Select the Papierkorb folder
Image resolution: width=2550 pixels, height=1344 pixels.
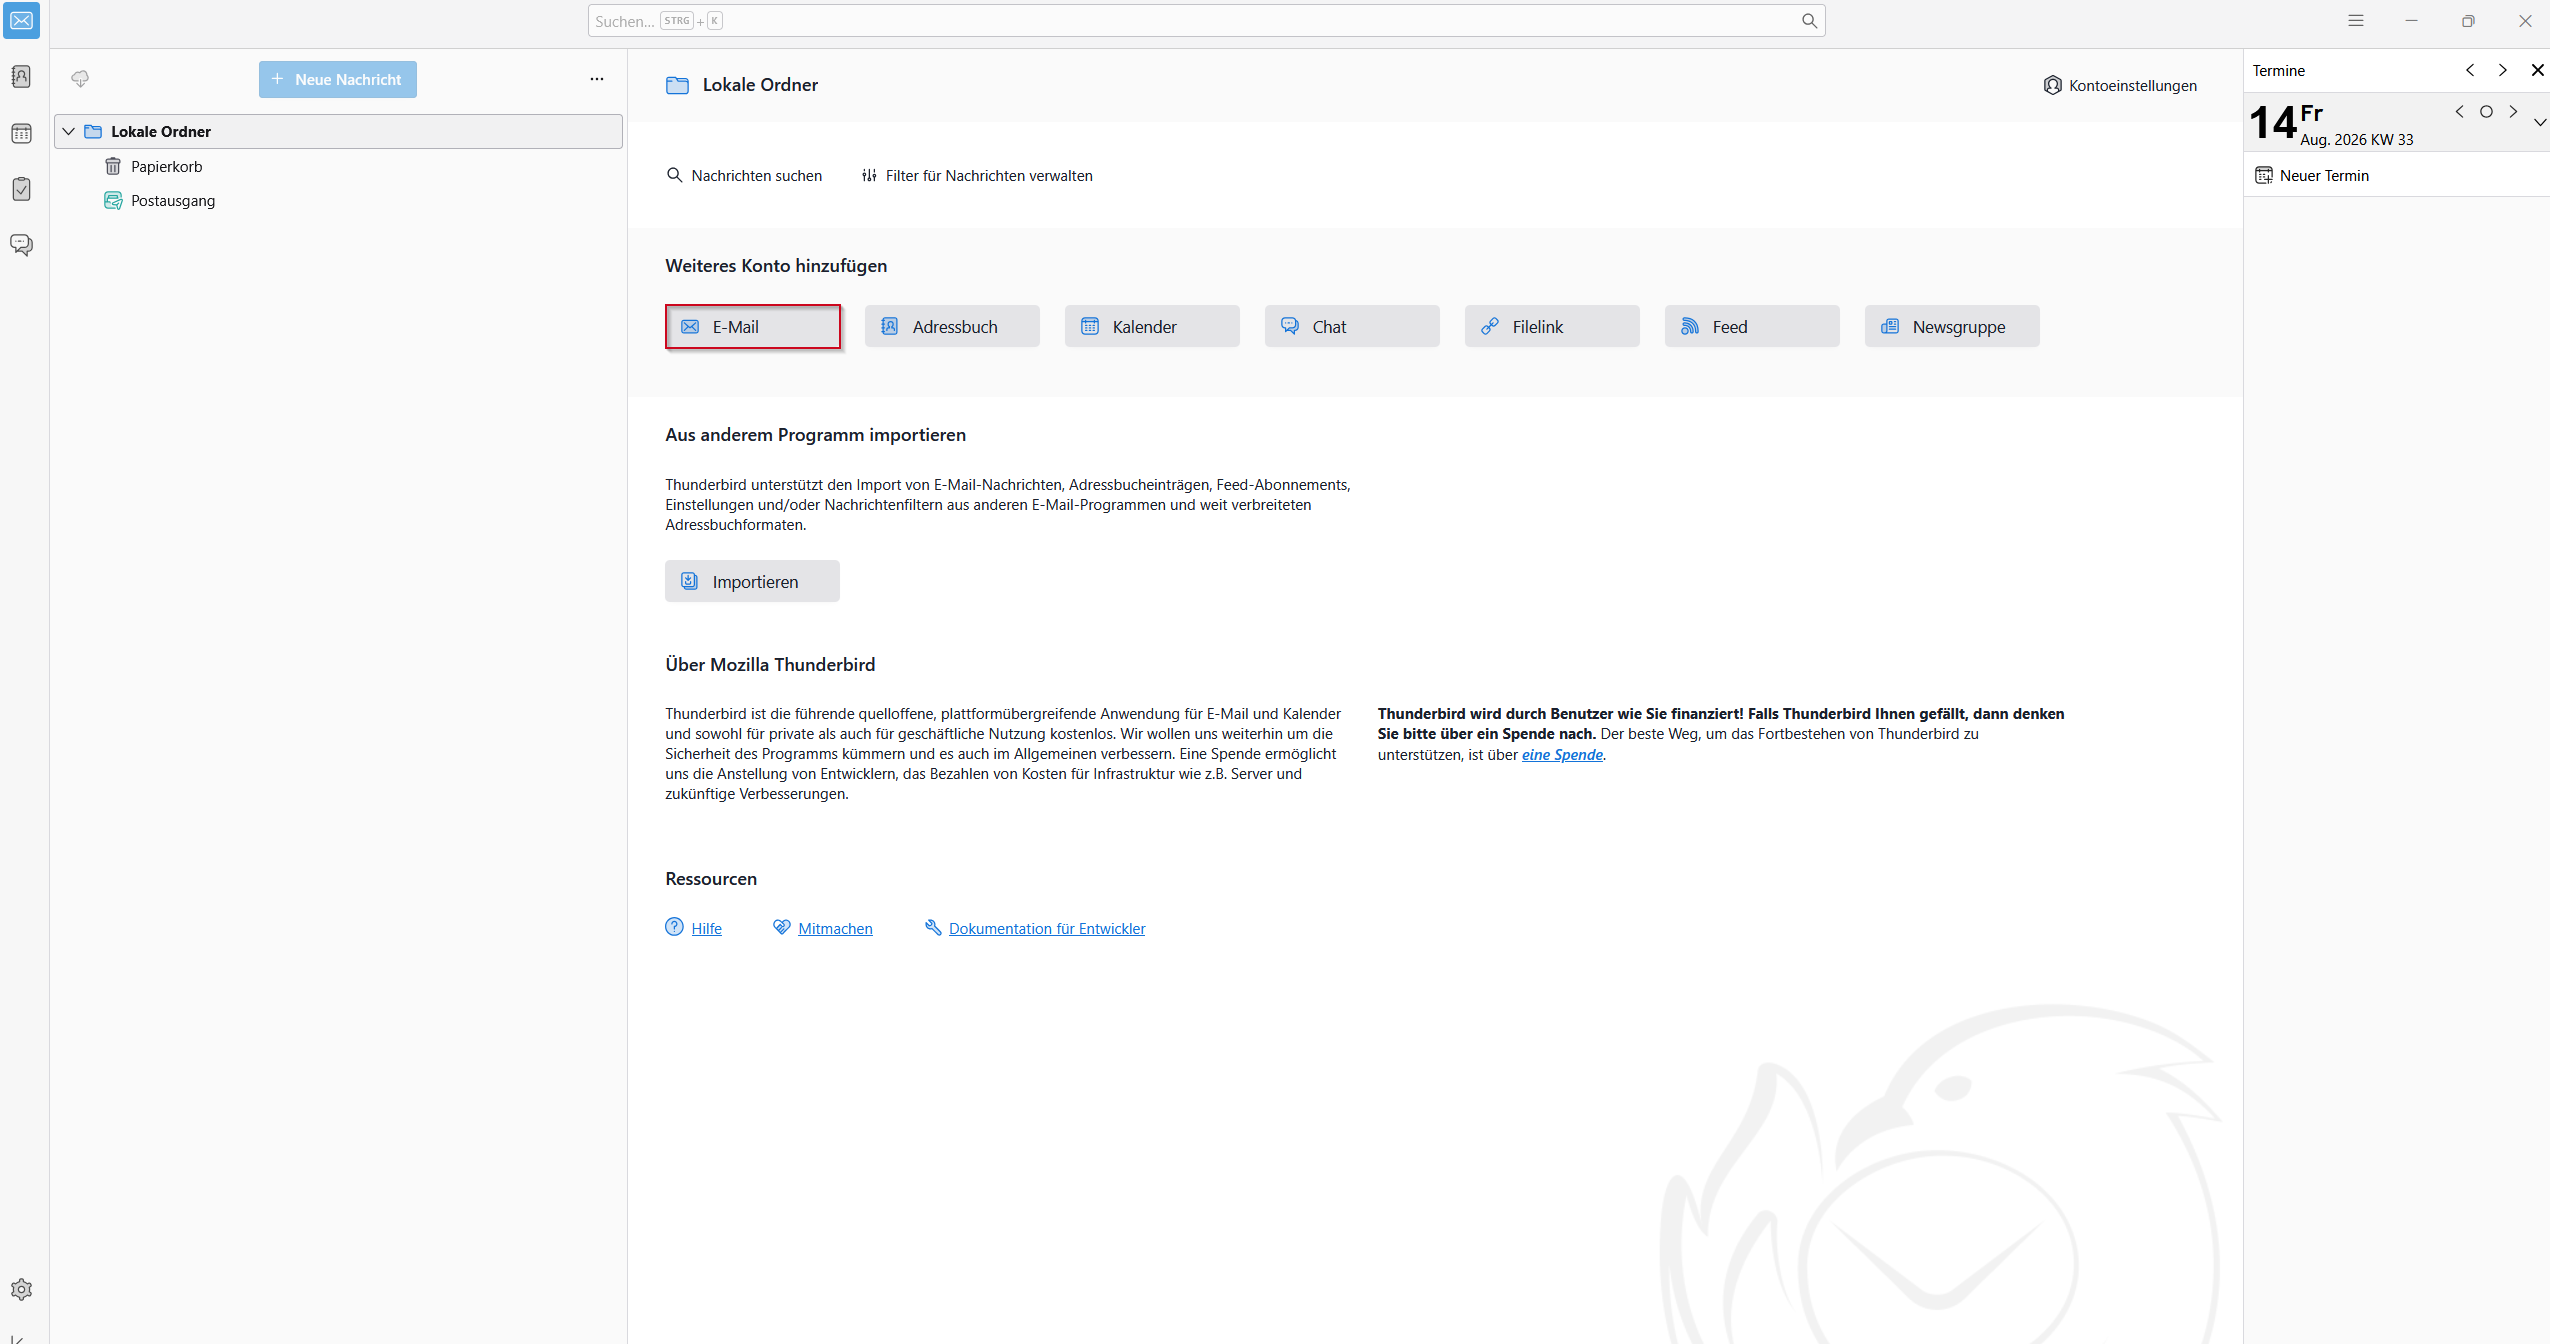pyautogui.click(x=167, y=166)
